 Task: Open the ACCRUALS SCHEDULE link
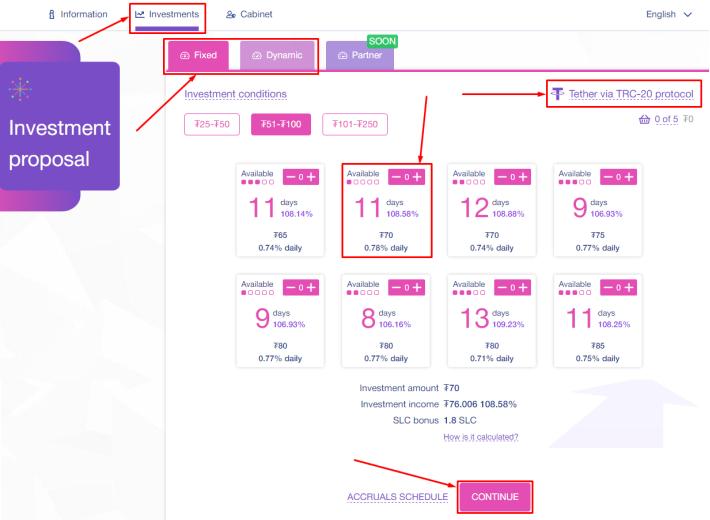pos(397,497)
